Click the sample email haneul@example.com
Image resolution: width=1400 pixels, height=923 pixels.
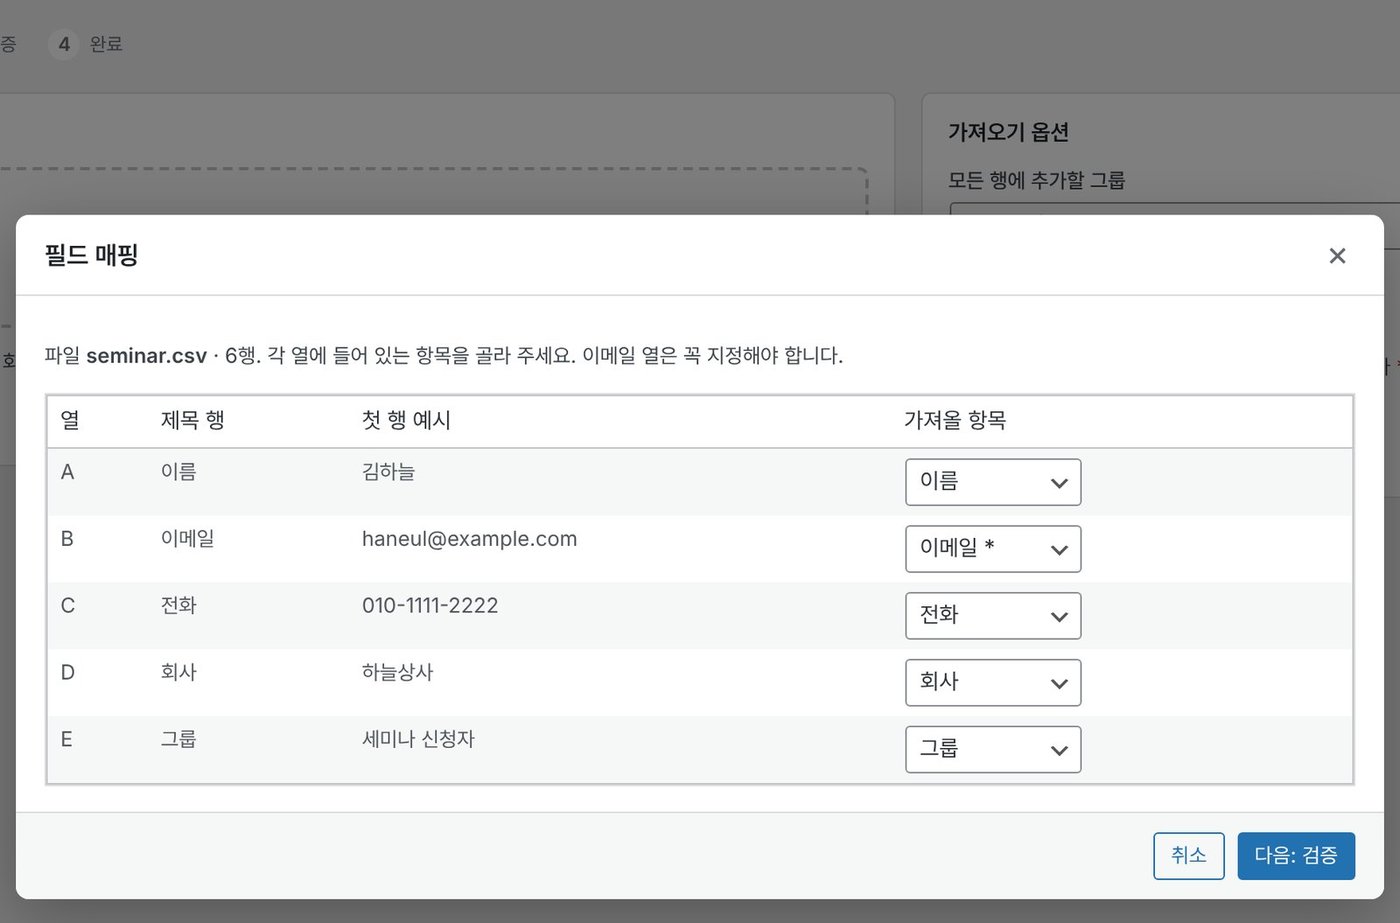pos(469,539)
